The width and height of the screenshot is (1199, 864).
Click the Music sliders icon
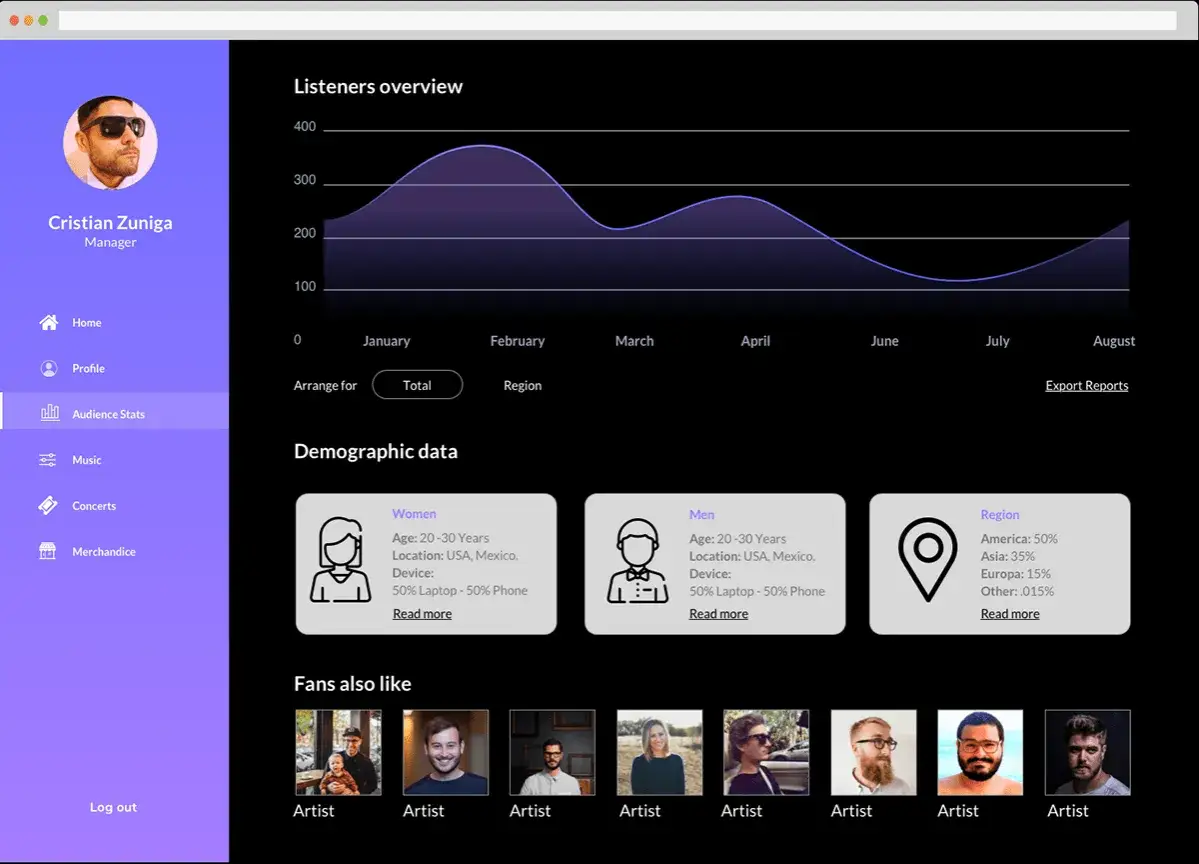47,460
